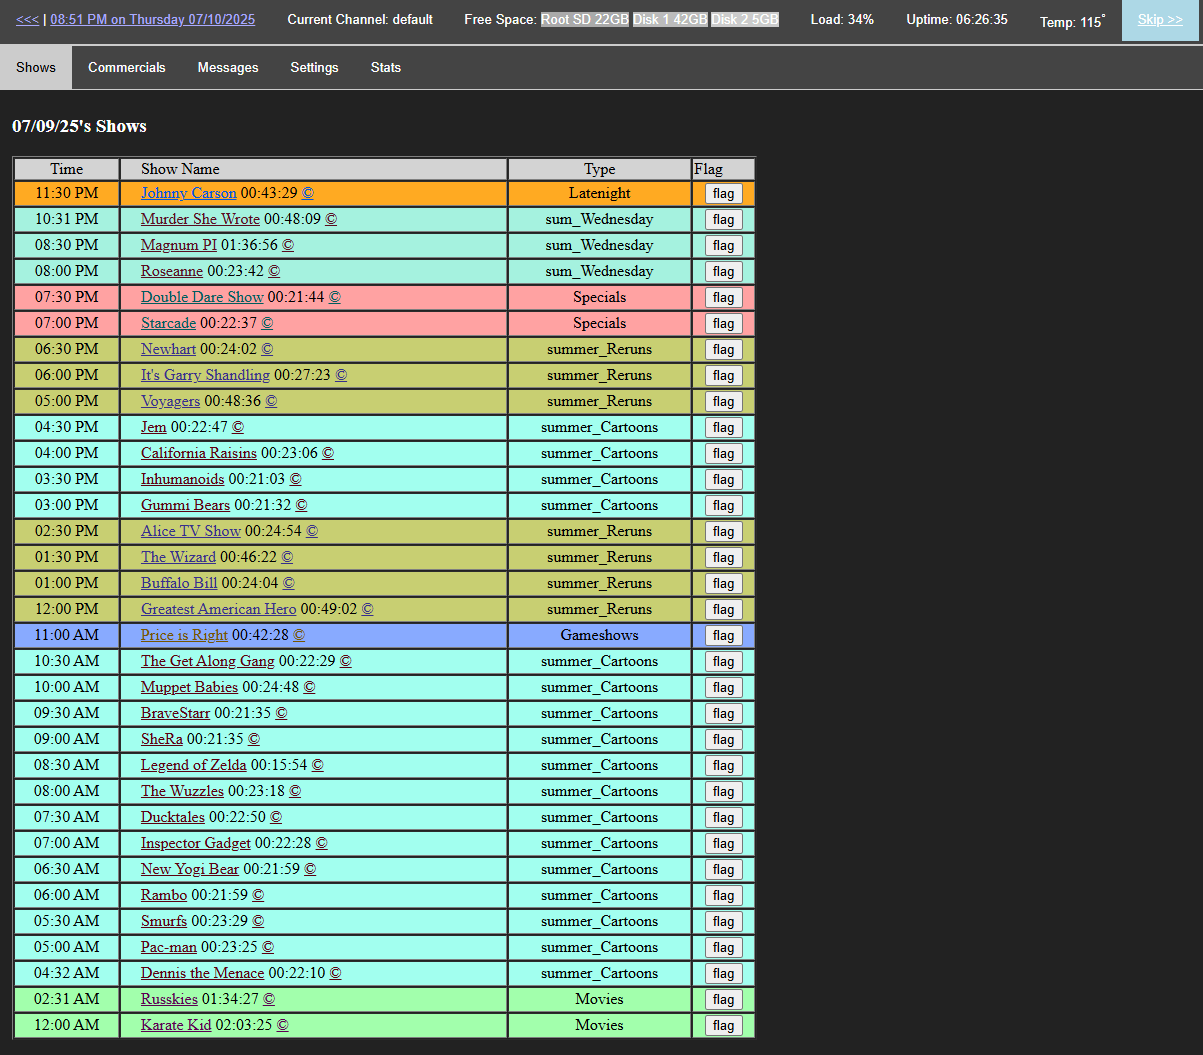
Task: Open the © icon for The Get Along Gang
Action: (346, 661)
